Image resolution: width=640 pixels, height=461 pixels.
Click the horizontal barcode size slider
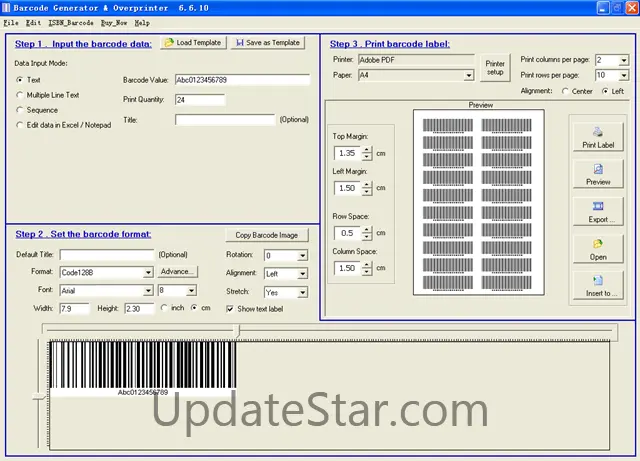(x=234, y=327)
